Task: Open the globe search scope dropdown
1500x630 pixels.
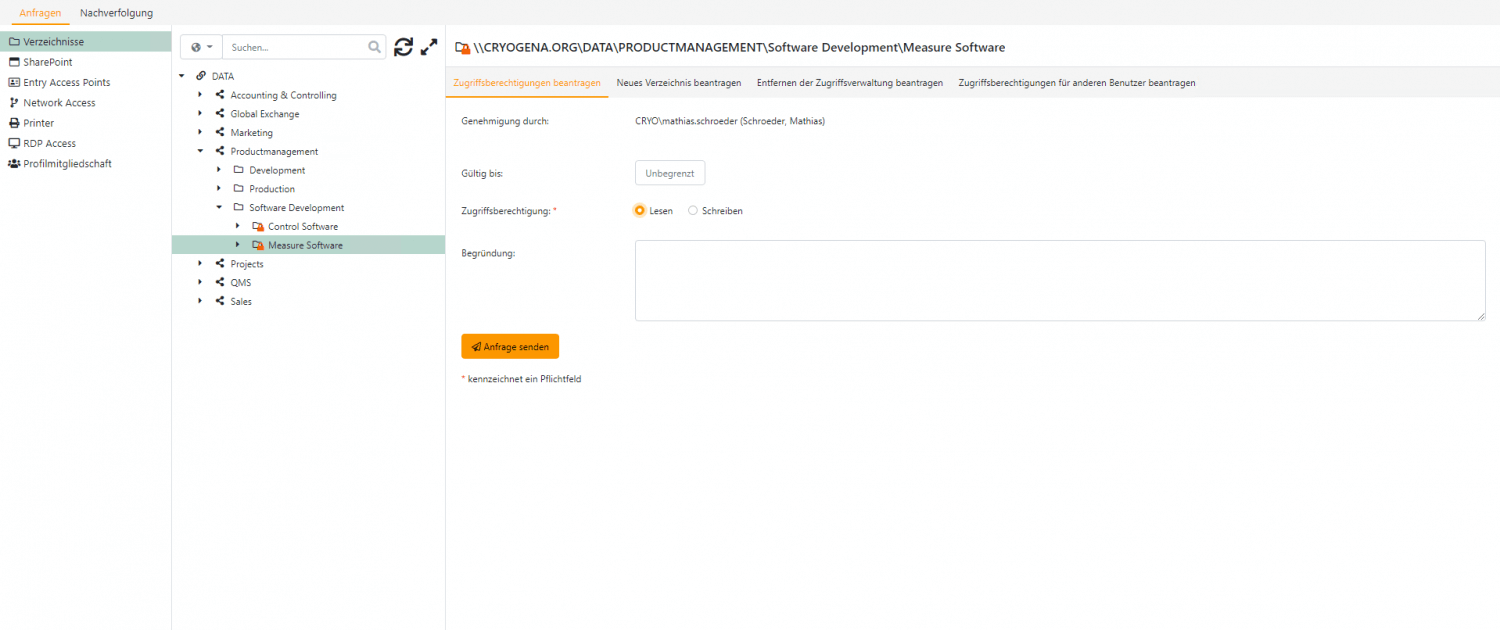Action: pyautogui.click(x=201, y=47)
